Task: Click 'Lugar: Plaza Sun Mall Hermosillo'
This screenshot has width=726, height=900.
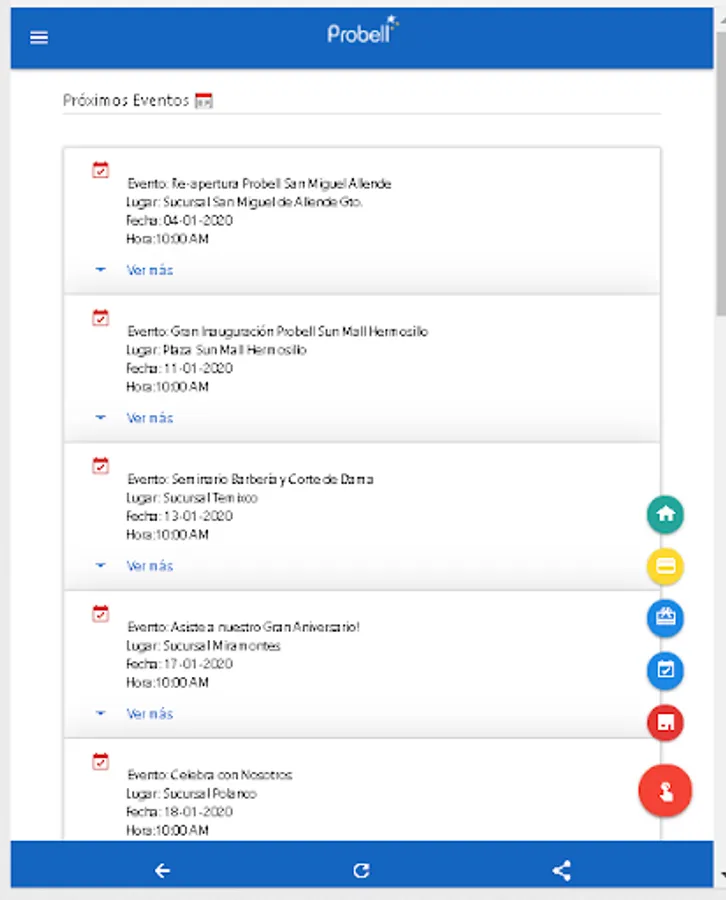Action: click(x=216, y=350)
